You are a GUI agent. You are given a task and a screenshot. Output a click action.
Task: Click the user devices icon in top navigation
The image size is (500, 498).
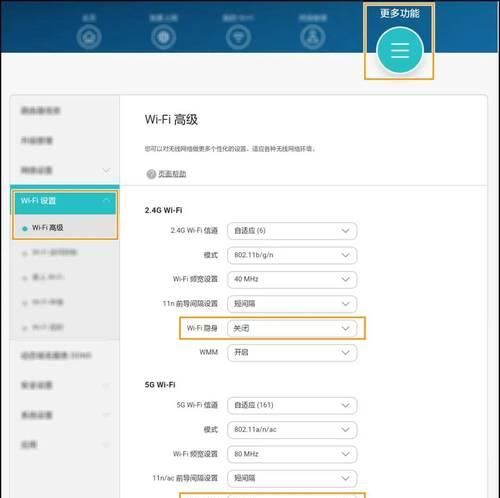(313, 37)
